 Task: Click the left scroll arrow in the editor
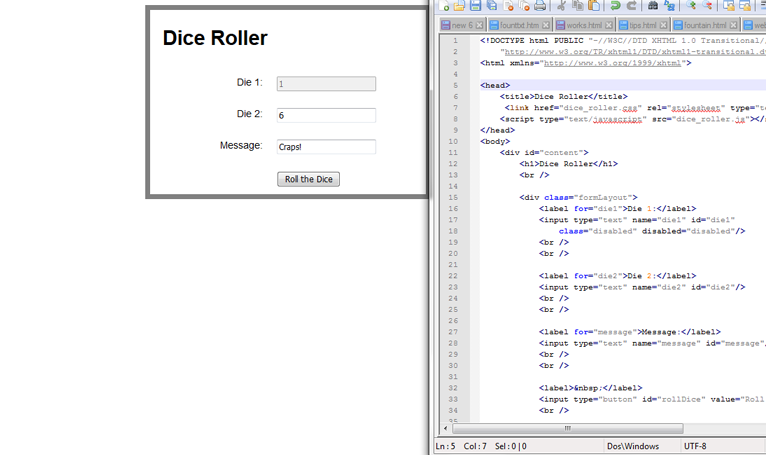445,428
